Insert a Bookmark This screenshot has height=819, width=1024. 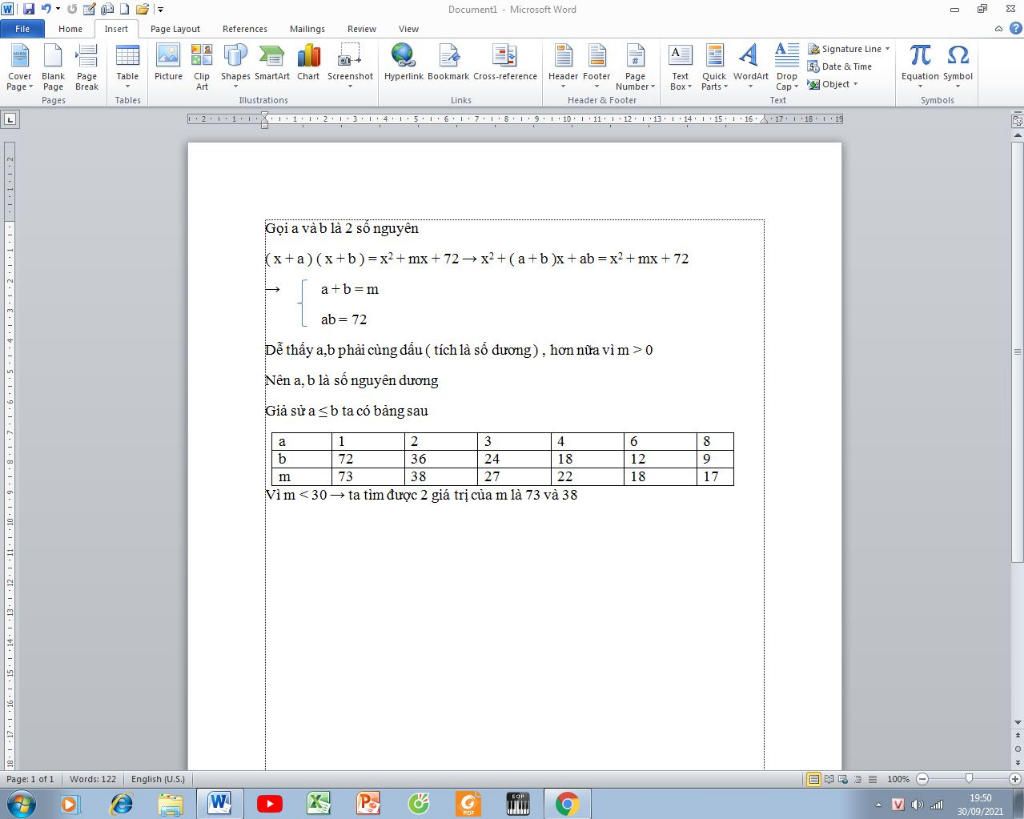[x=448, y=63]
